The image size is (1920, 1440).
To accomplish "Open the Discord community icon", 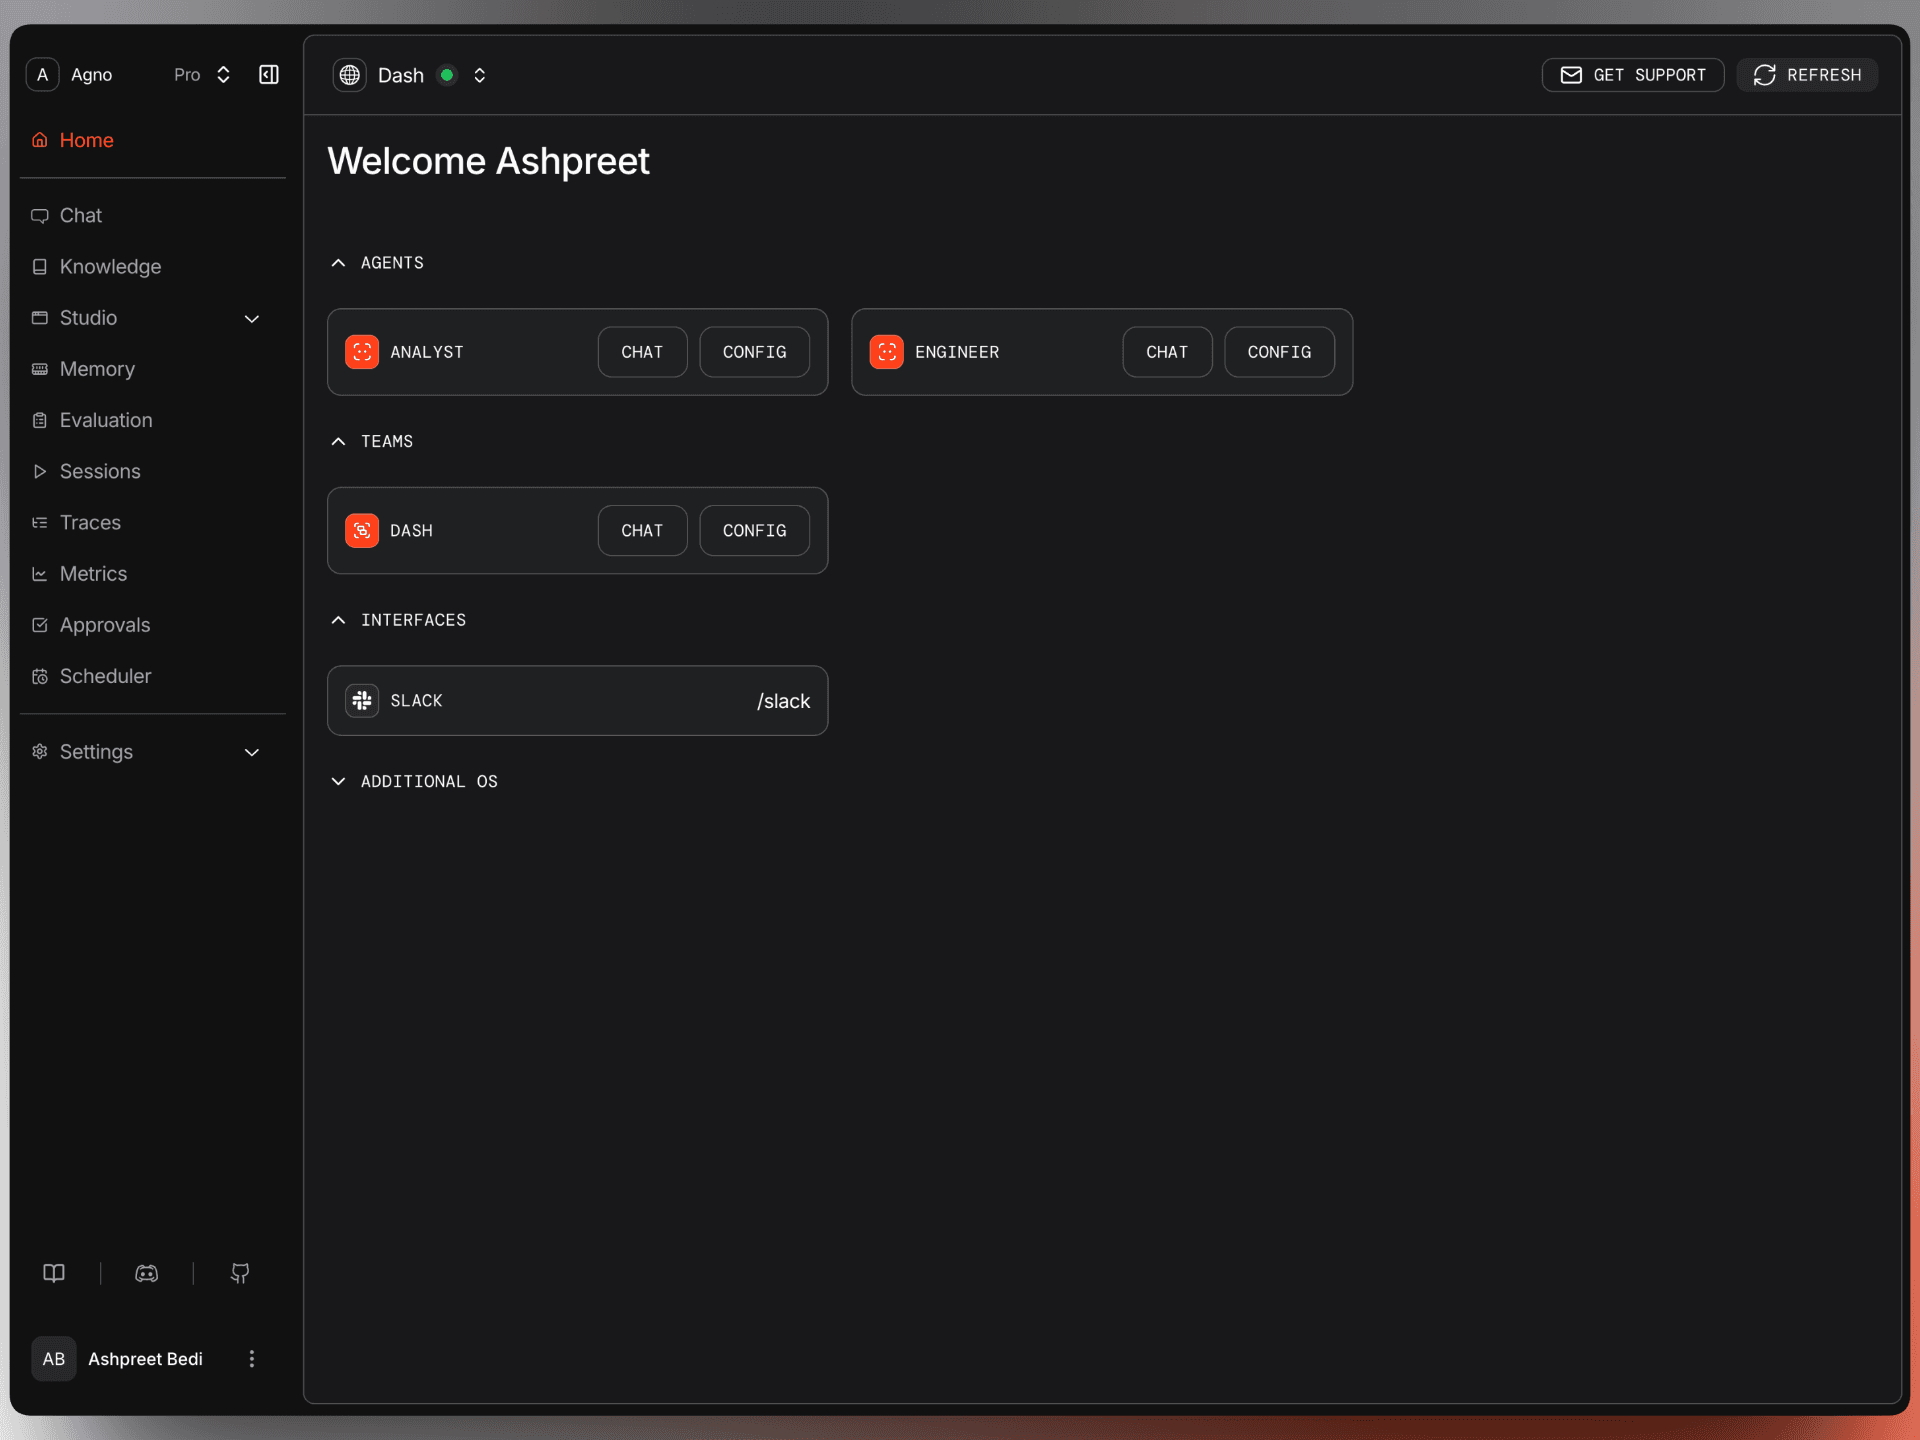I will (147, 1273).
